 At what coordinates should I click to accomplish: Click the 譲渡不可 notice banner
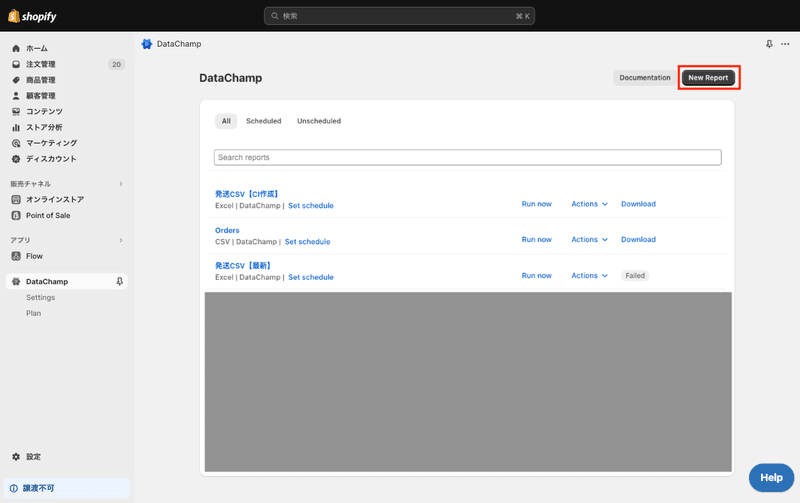[67, 488]
